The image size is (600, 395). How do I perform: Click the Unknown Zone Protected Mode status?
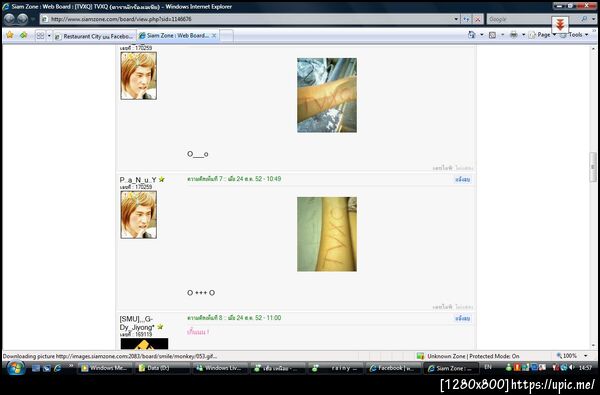pos(468,356)
